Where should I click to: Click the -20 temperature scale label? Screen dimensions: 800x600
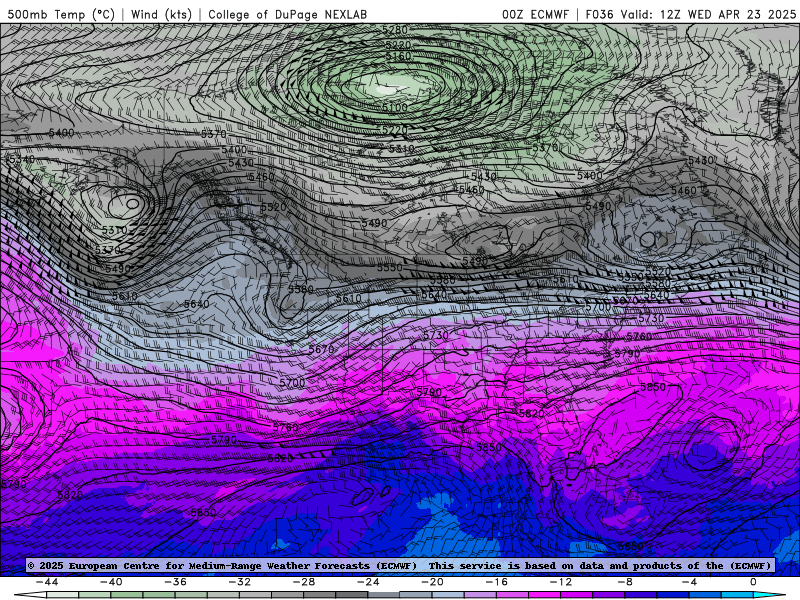click(433, 582)
